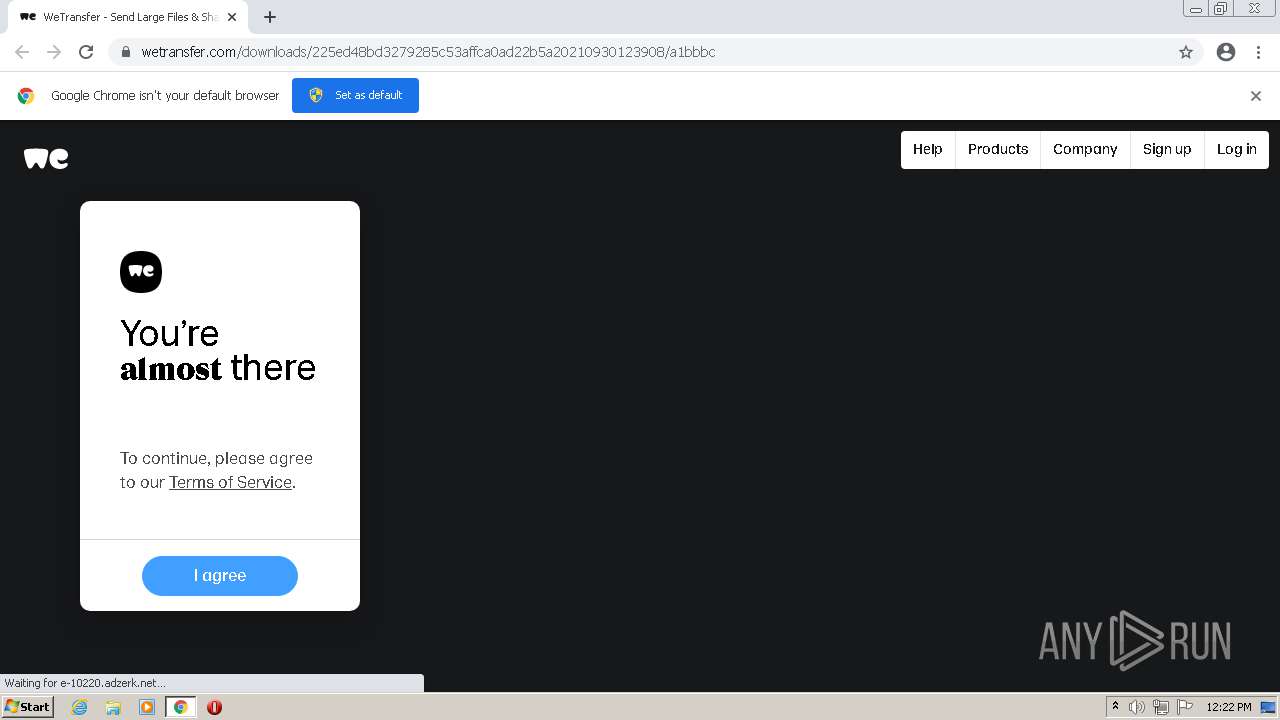This screenshot has width=1280, height=720.
Task: Open the Products menu item
Action: (998, 149)
